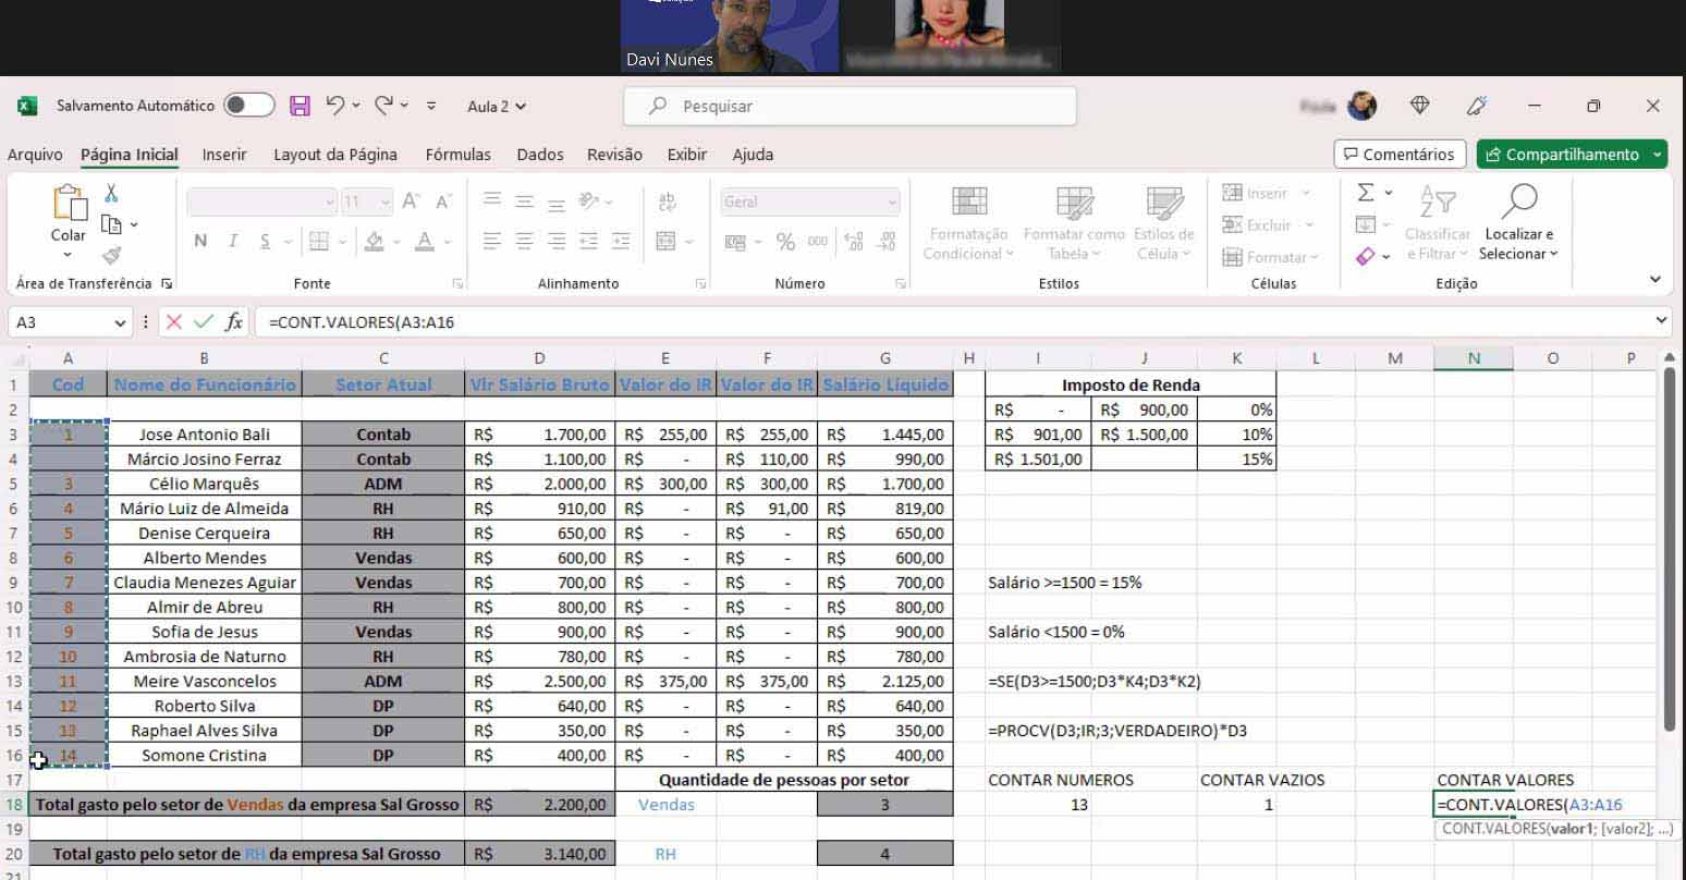Open the Name Box dropdown arrow

120,322
